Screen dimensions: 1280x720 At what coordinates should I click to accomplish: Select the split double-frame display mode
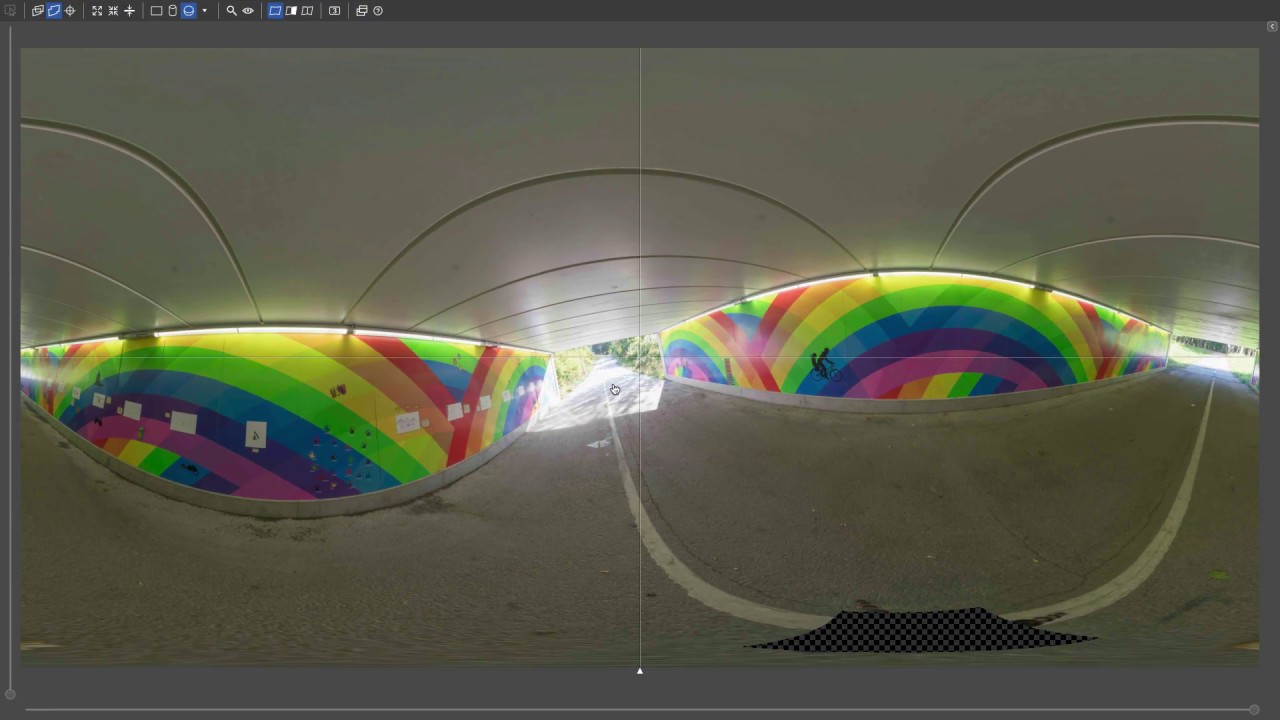pos(307,11)
